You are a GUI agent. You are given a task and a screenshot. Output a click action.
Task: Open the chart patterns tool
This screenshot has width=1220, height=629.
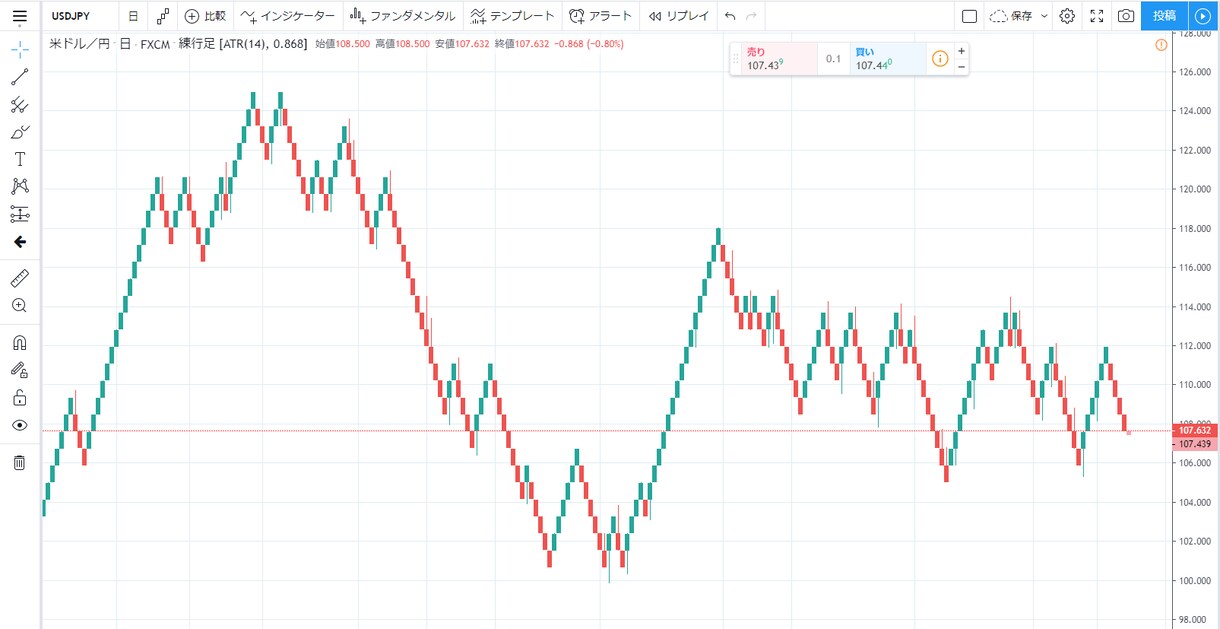tap(19, 186)
